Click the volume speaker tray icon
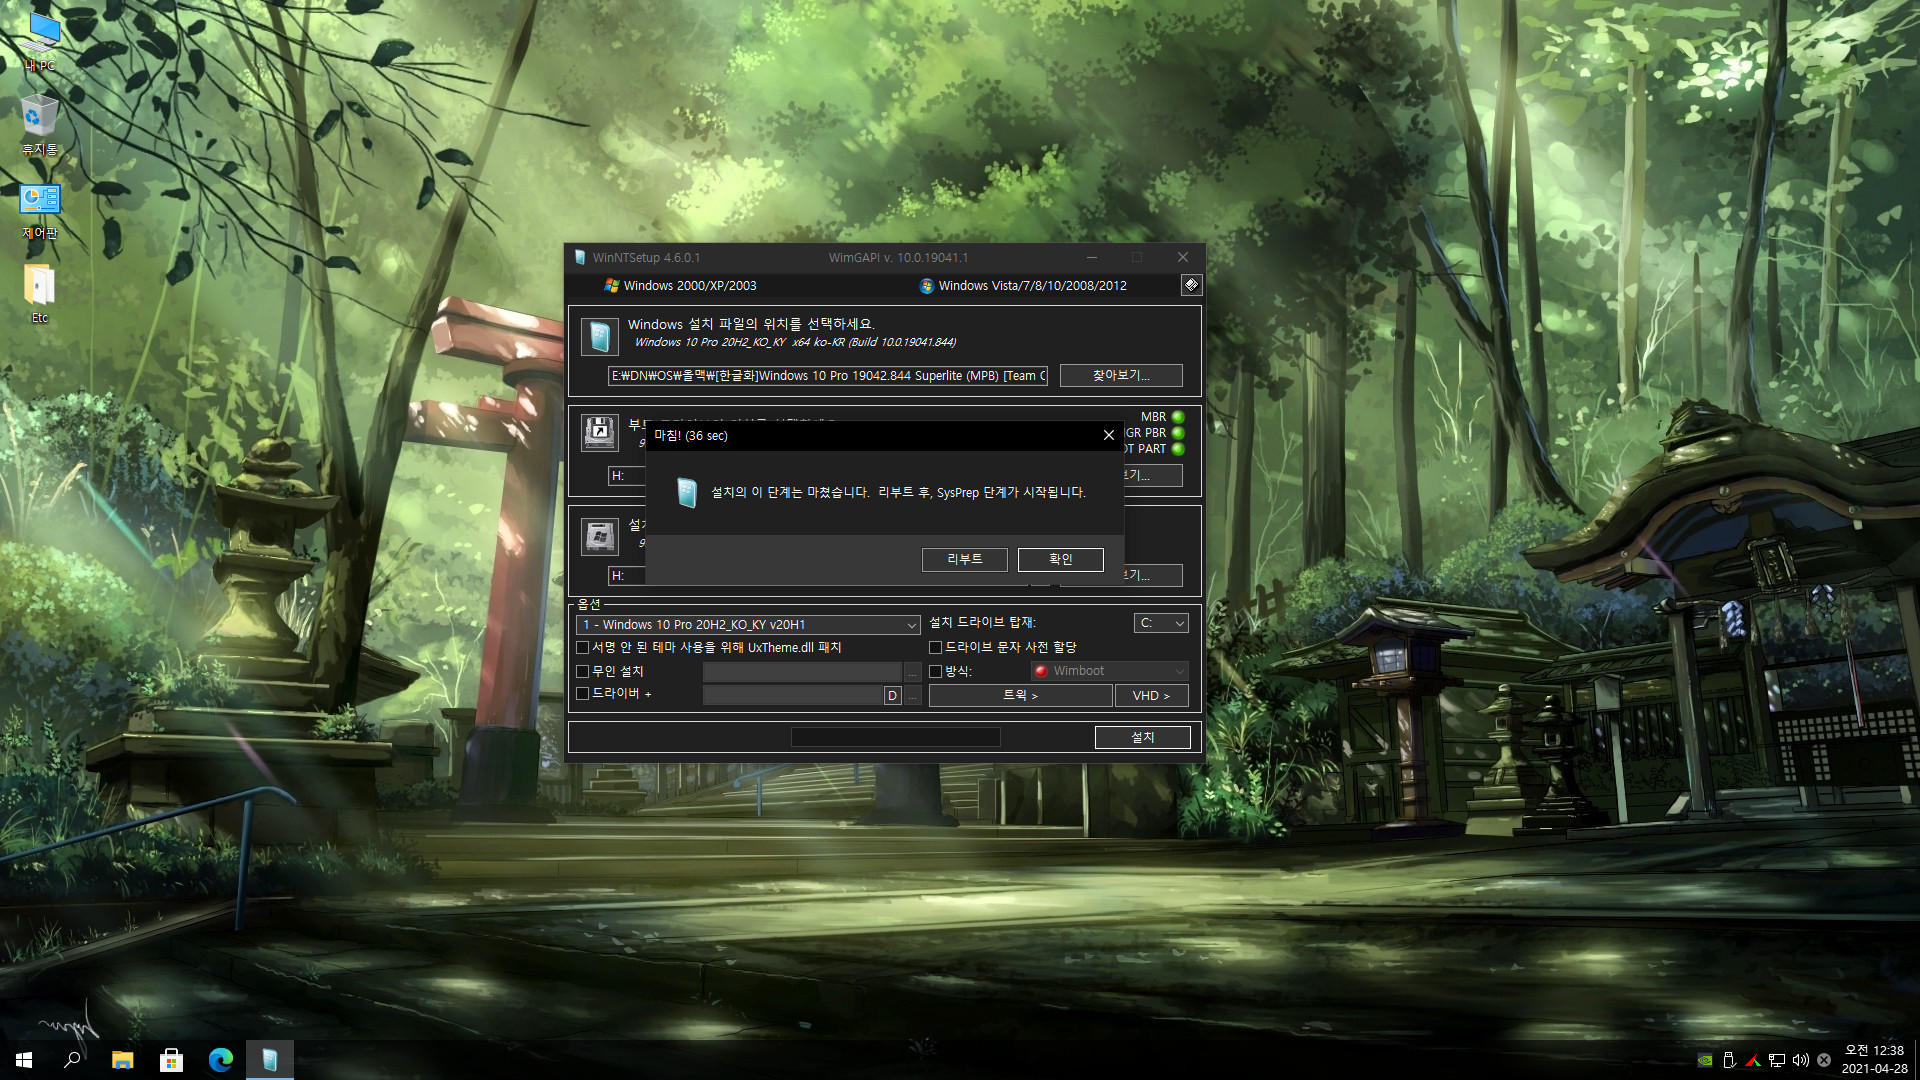This screenshot has height=1080, width=1920. 1801,1060
